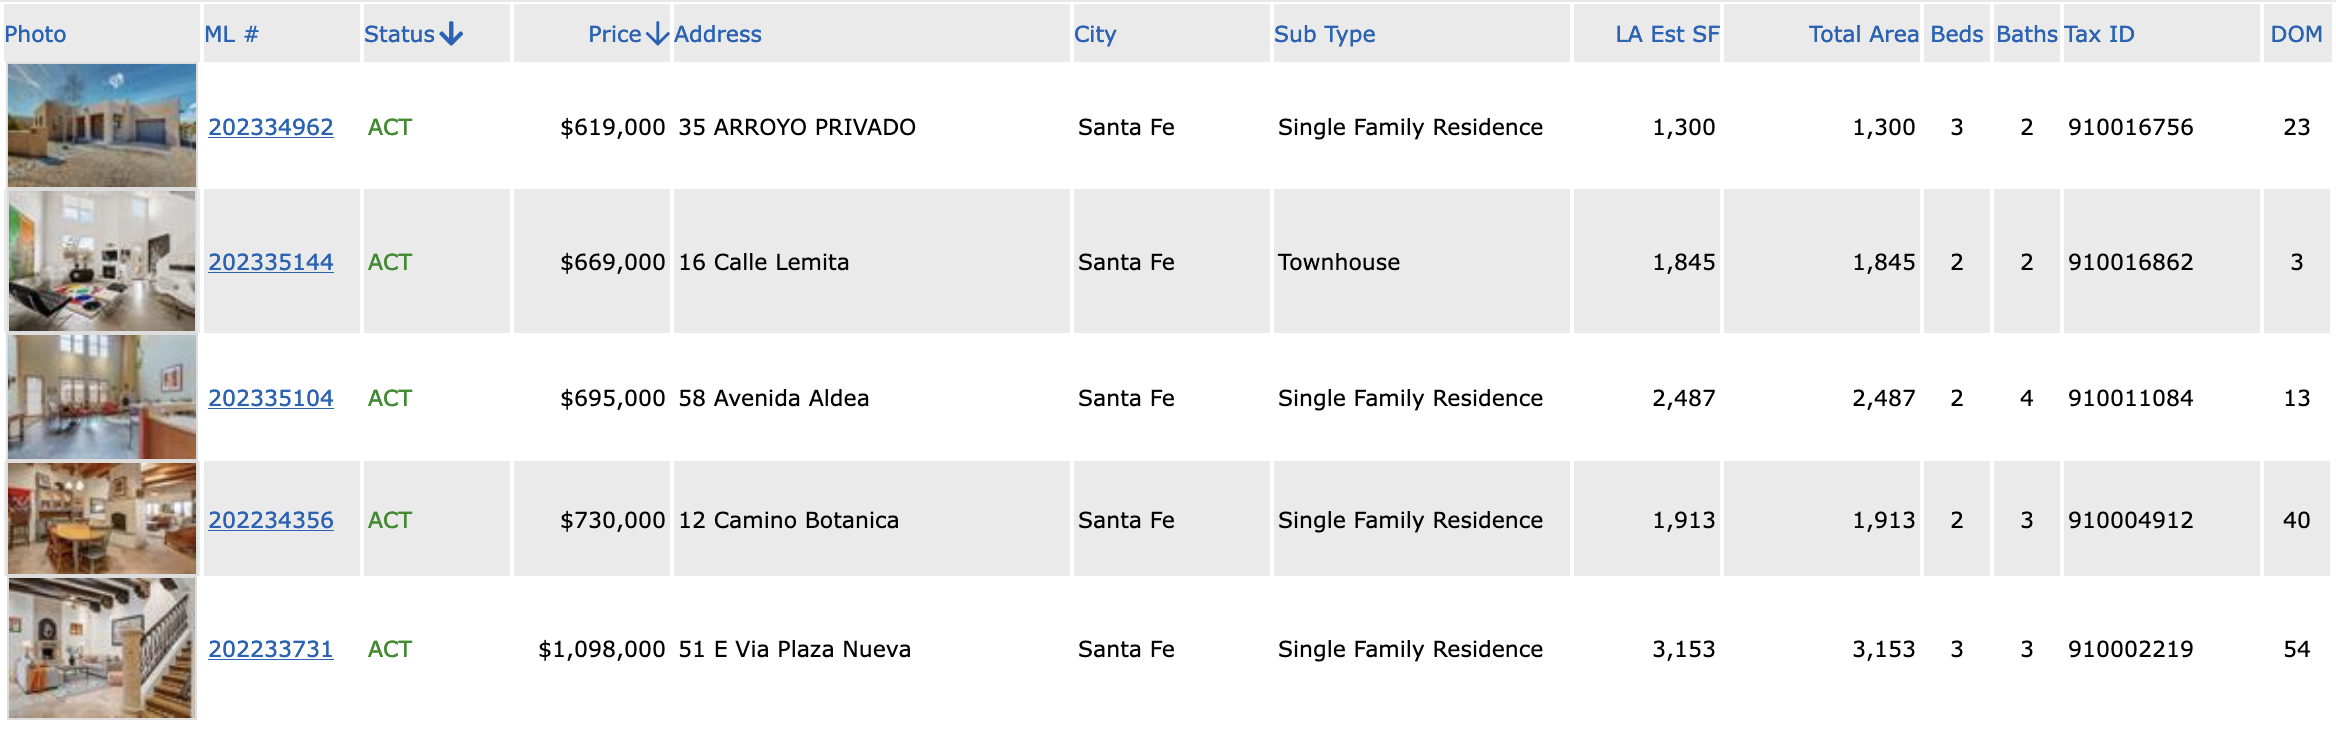Open listing 202334962 link
This screenshot has height=732, width=2336.
271,127
